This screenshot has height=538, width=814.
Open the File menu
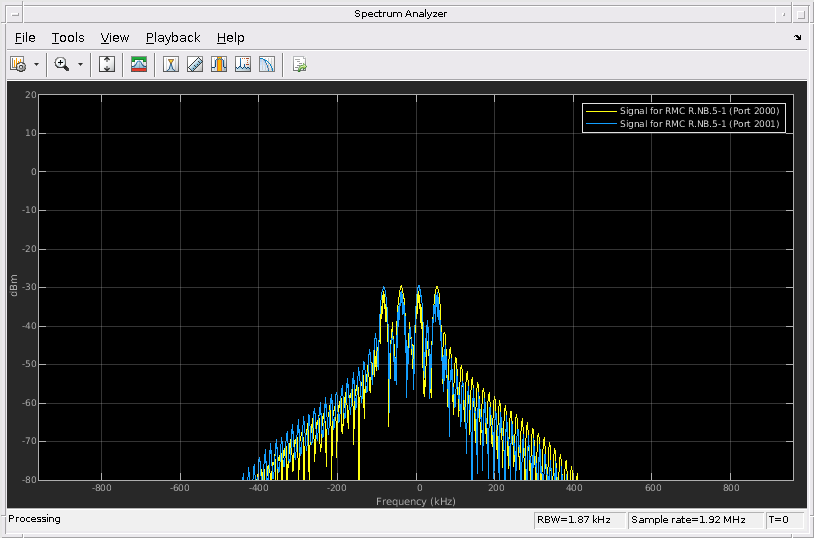click(x=25, y=37)
